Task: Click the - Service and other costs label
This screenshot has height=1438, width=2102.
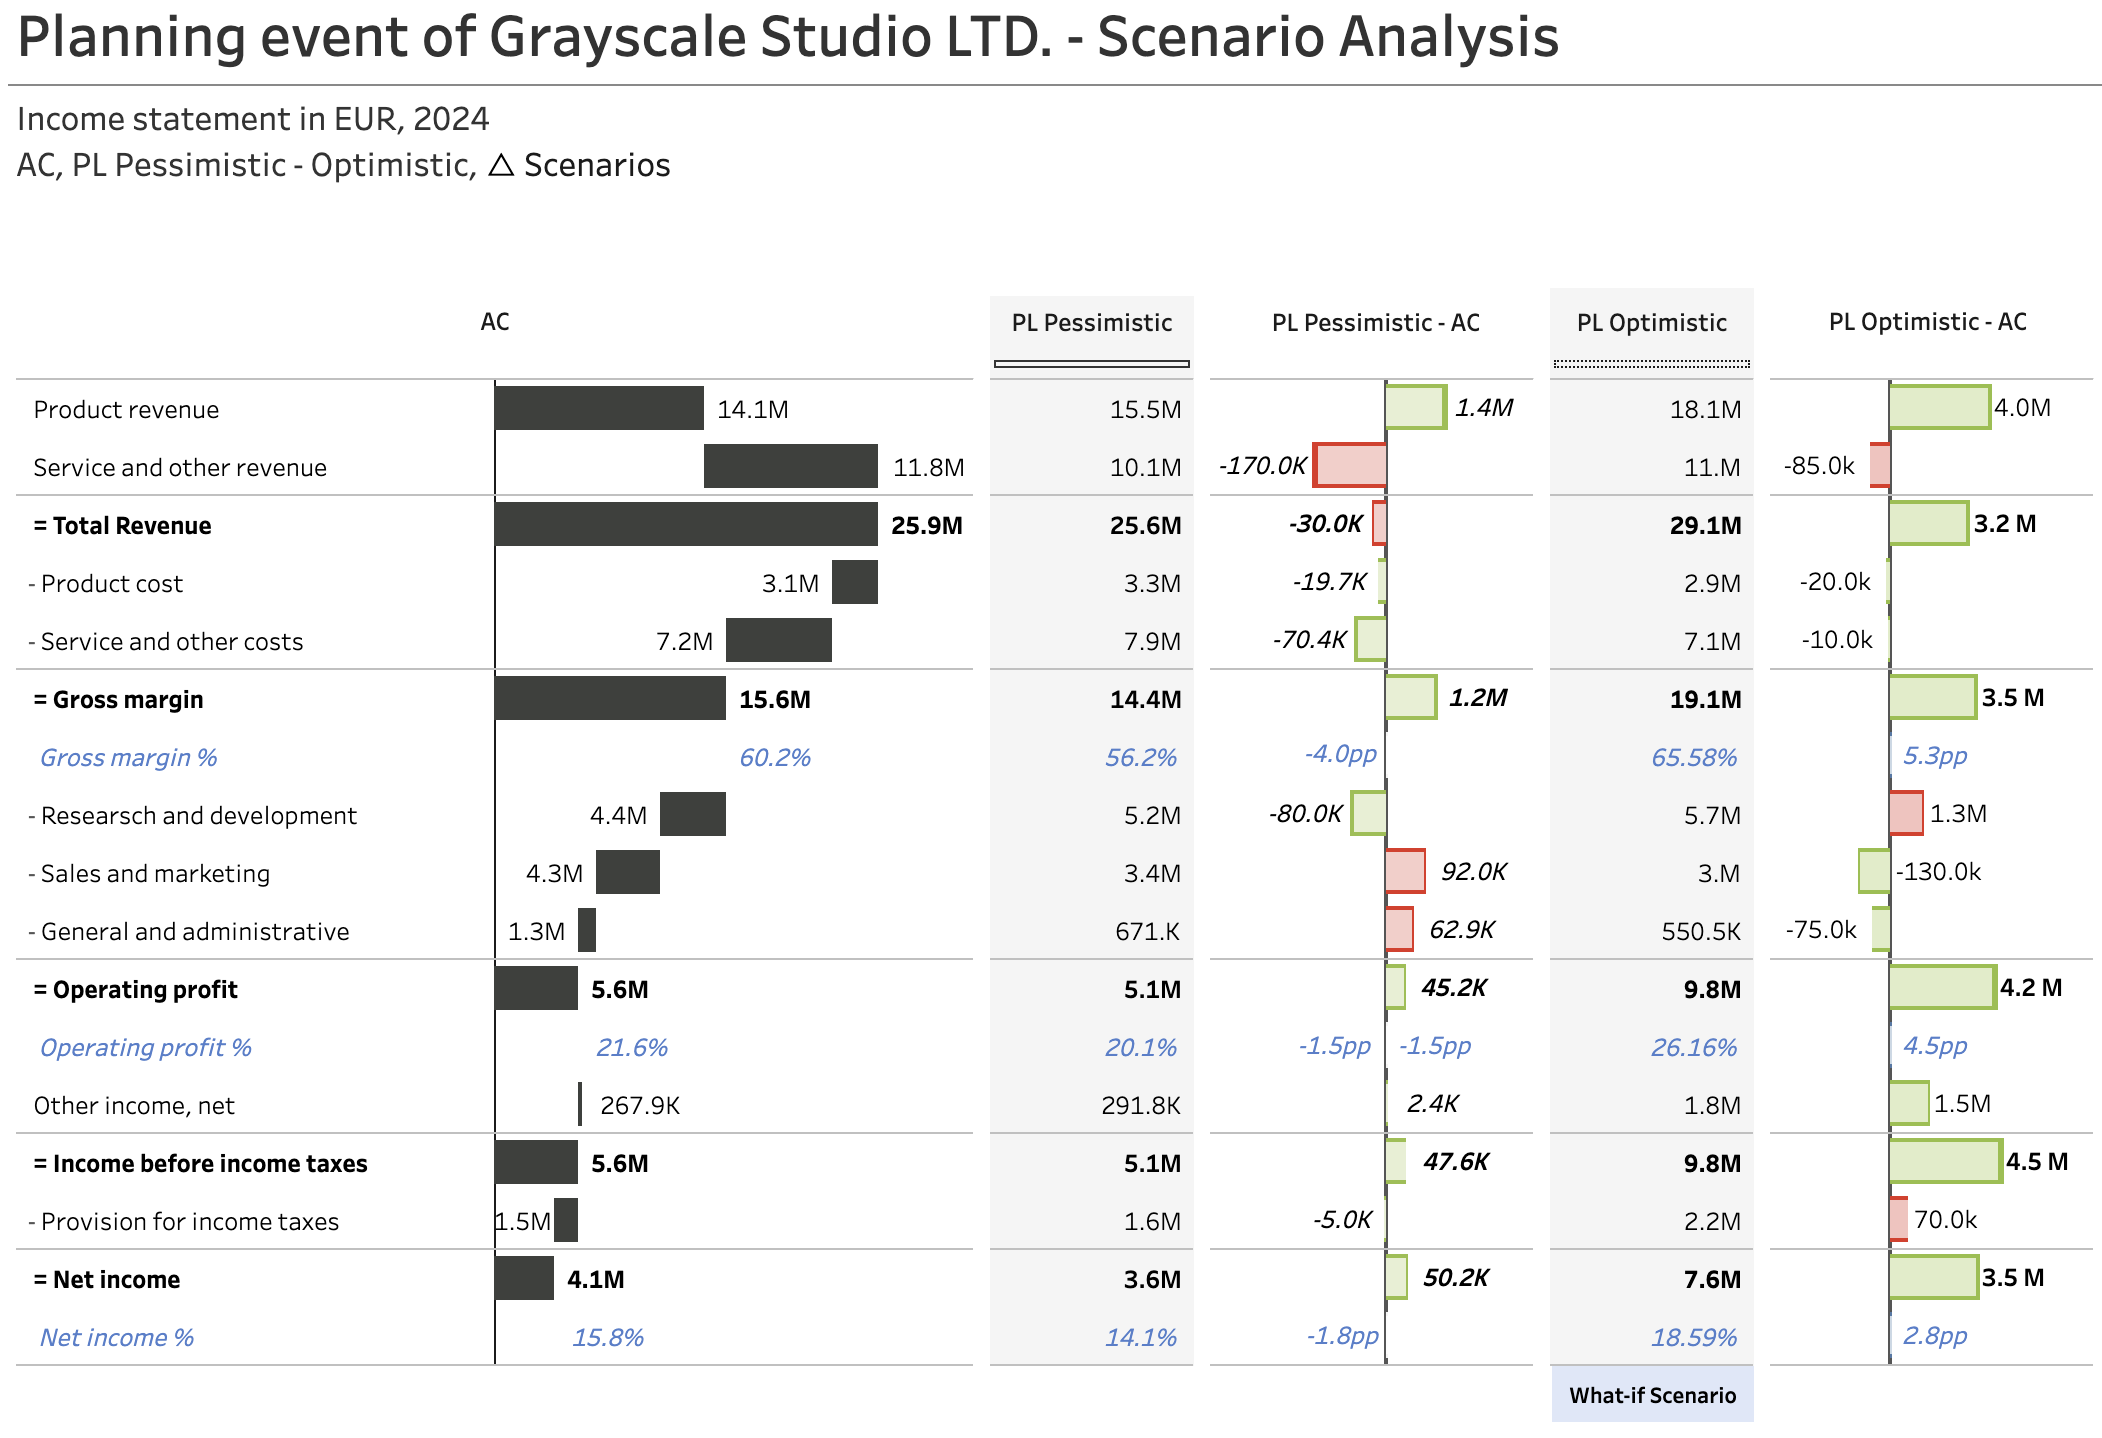Action: tap(165, 641)
